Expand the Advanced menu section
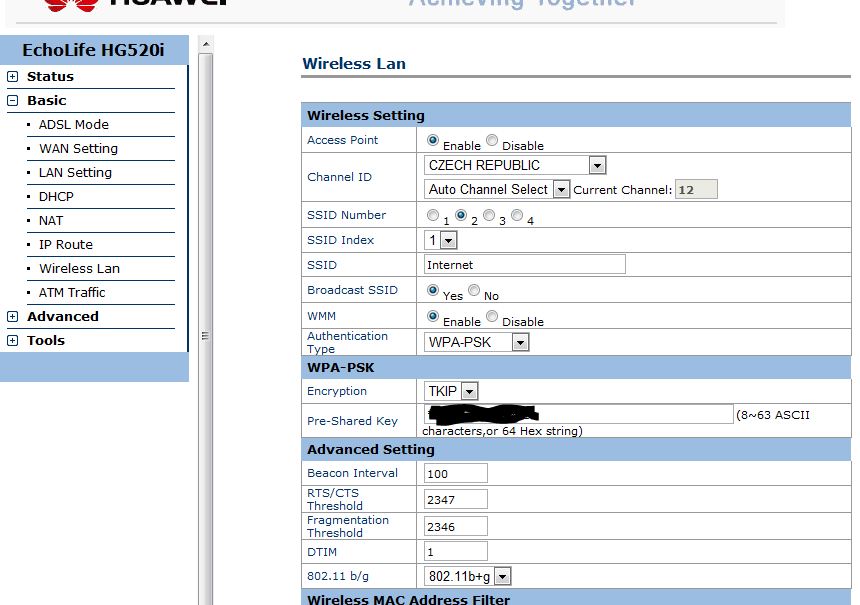This screenshot has width=860, height=605. click(13, 317)
